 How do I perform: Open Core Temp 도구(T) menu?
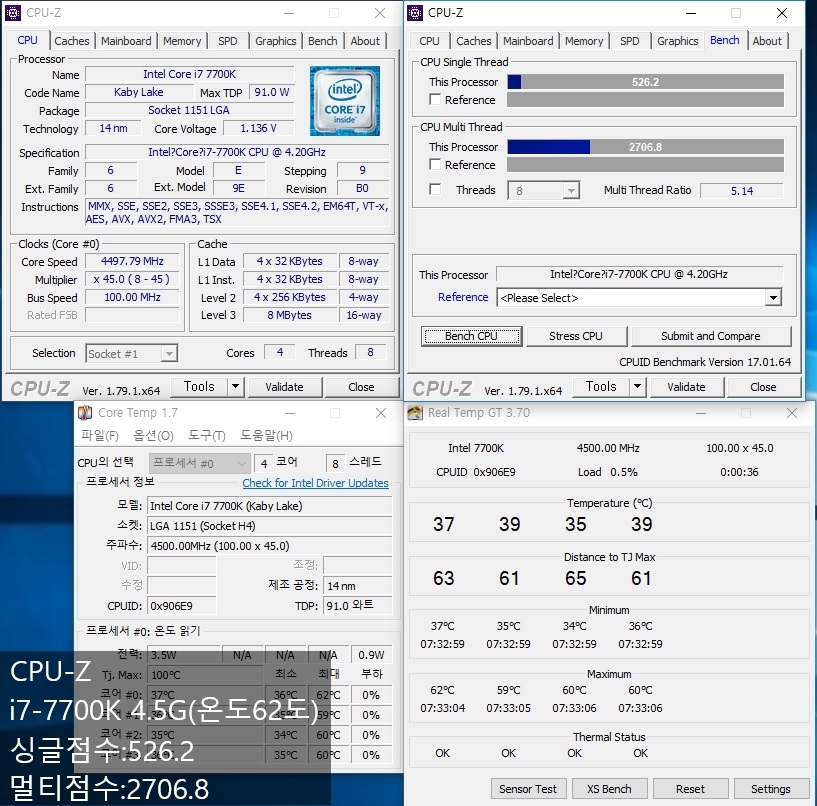(x=207, y=435)
